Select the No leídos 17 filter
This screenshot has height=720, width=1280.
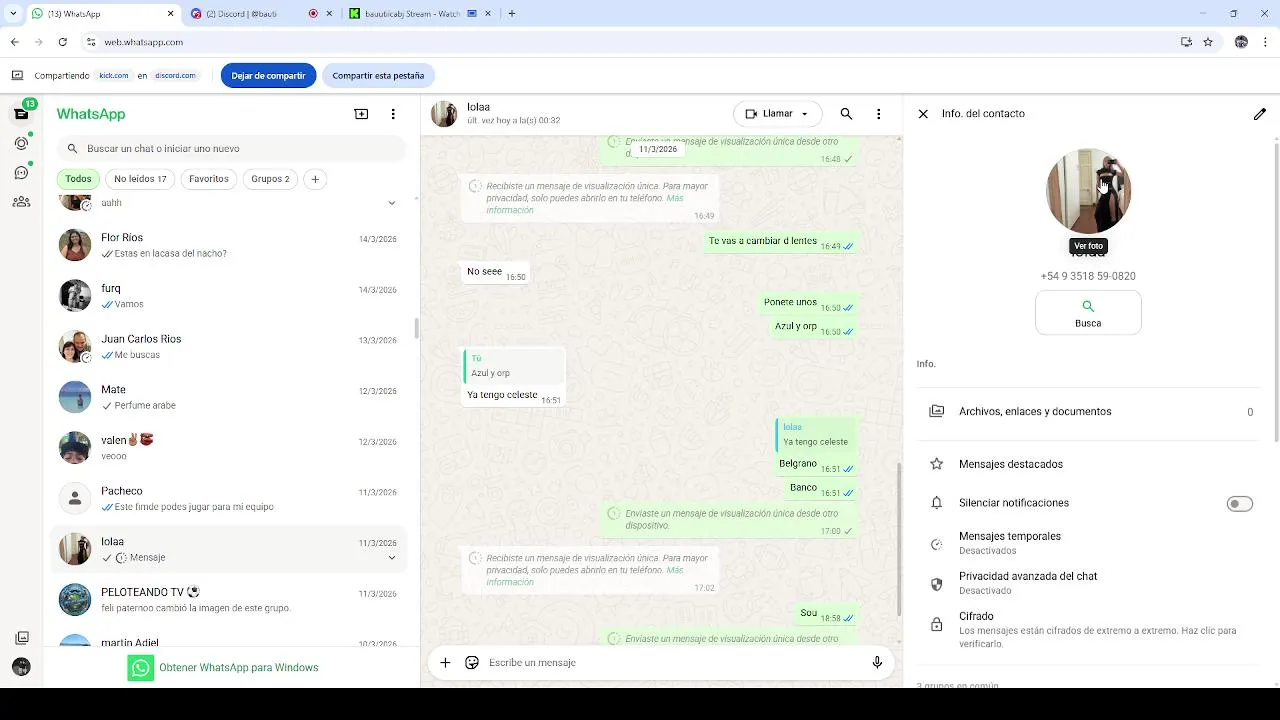pyautogui.click(x=140, y=179)
